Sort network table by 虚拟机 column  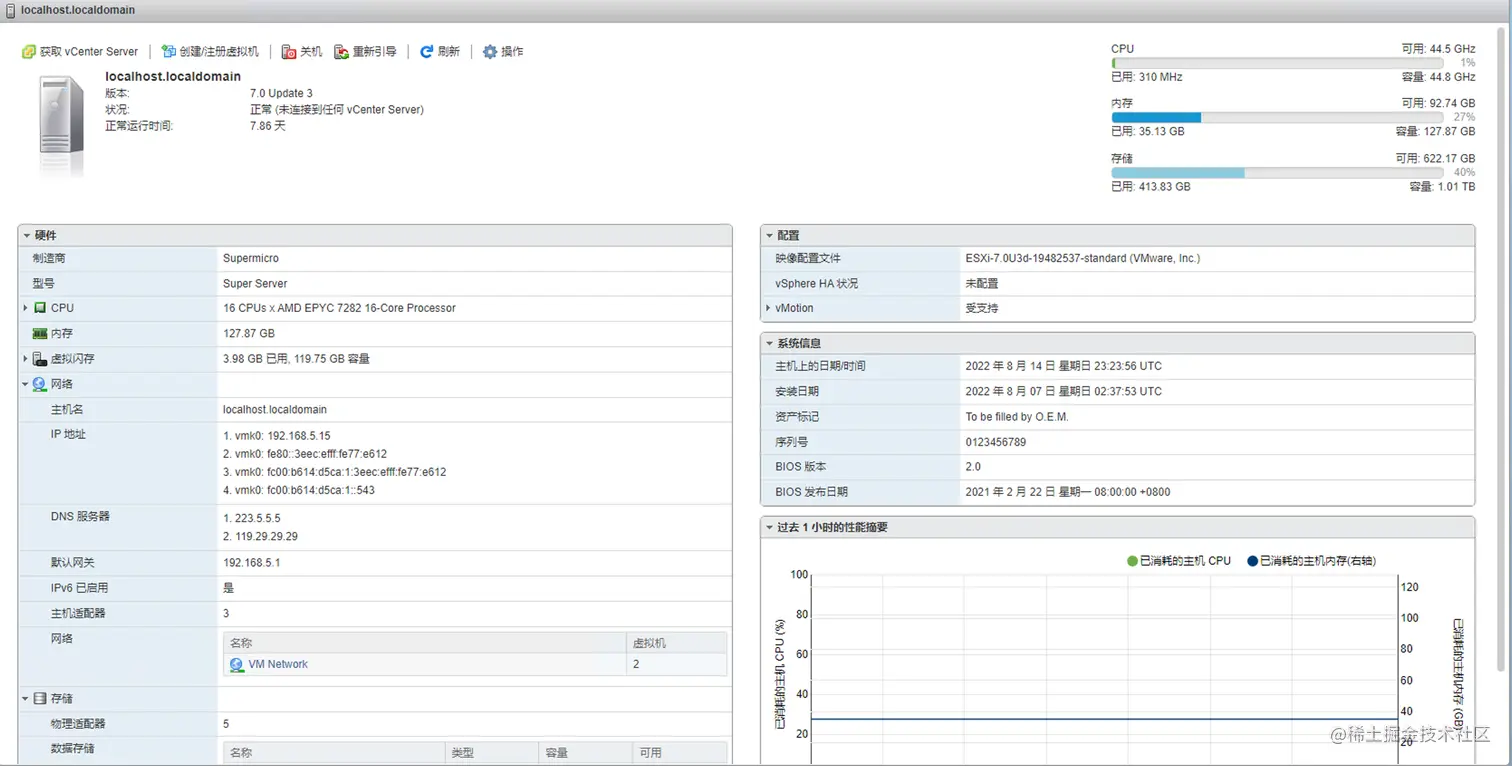pyautogui.click(x=676, y=643)
